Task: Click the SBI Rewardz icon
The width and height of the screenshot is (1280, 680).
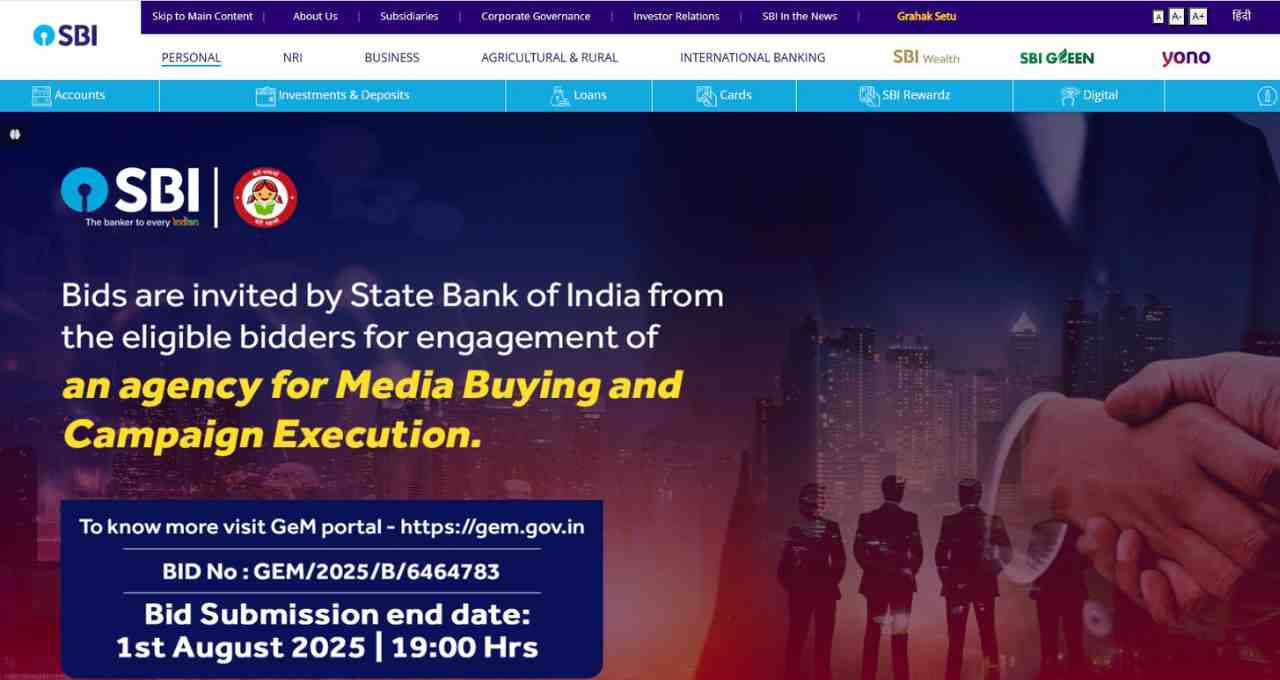Action: [x=868, y=96]
